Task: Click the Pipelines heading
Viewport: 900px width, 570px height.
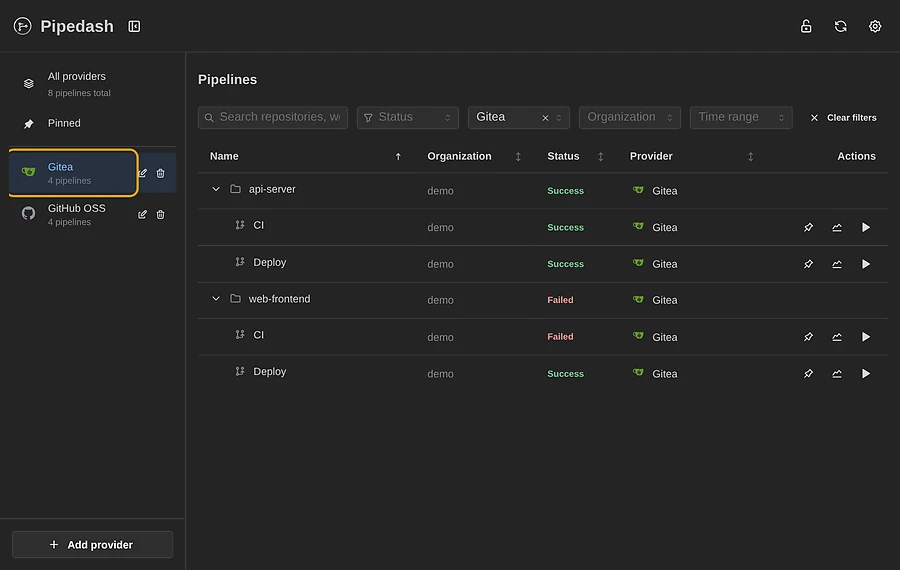Action: click(x=227, y=80)
